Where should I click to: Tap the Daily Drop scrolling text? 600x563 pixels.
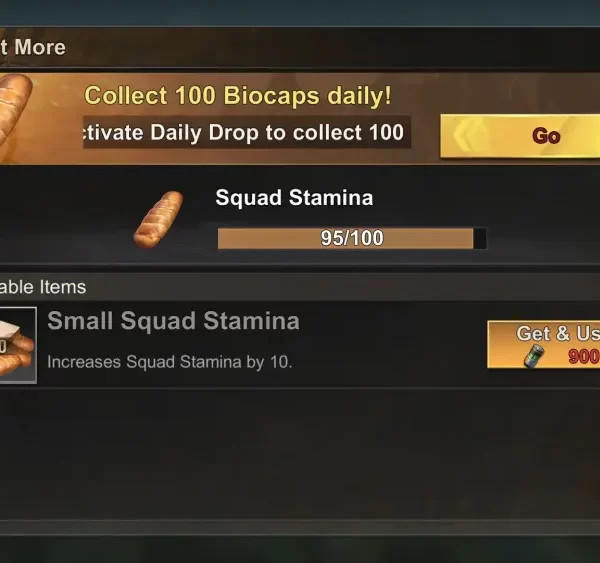(247, 132)
